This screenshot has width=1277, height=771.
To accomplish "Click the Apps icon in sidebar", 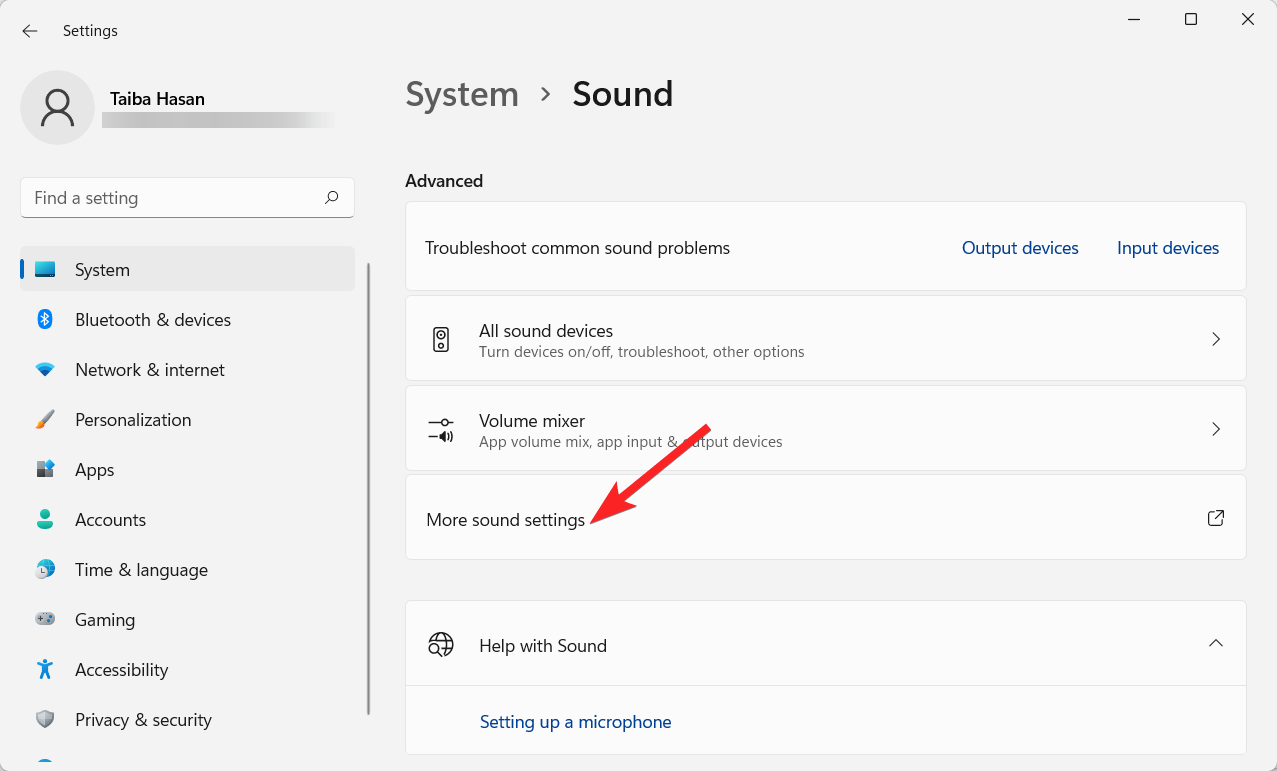I will (45, 470).
